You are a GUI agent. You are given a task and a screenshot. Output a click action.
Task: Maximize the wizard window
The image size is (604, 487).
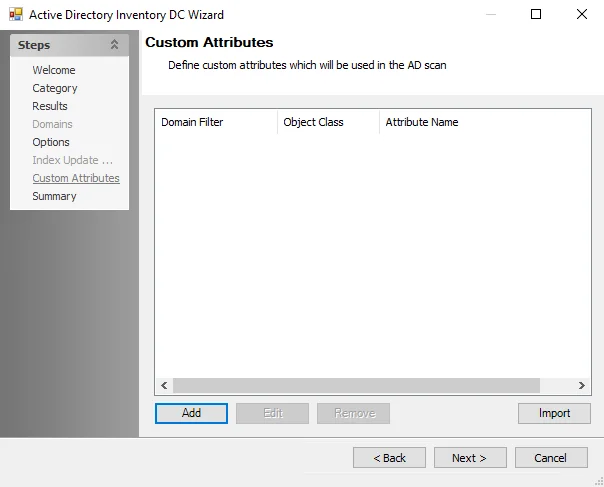536,14
